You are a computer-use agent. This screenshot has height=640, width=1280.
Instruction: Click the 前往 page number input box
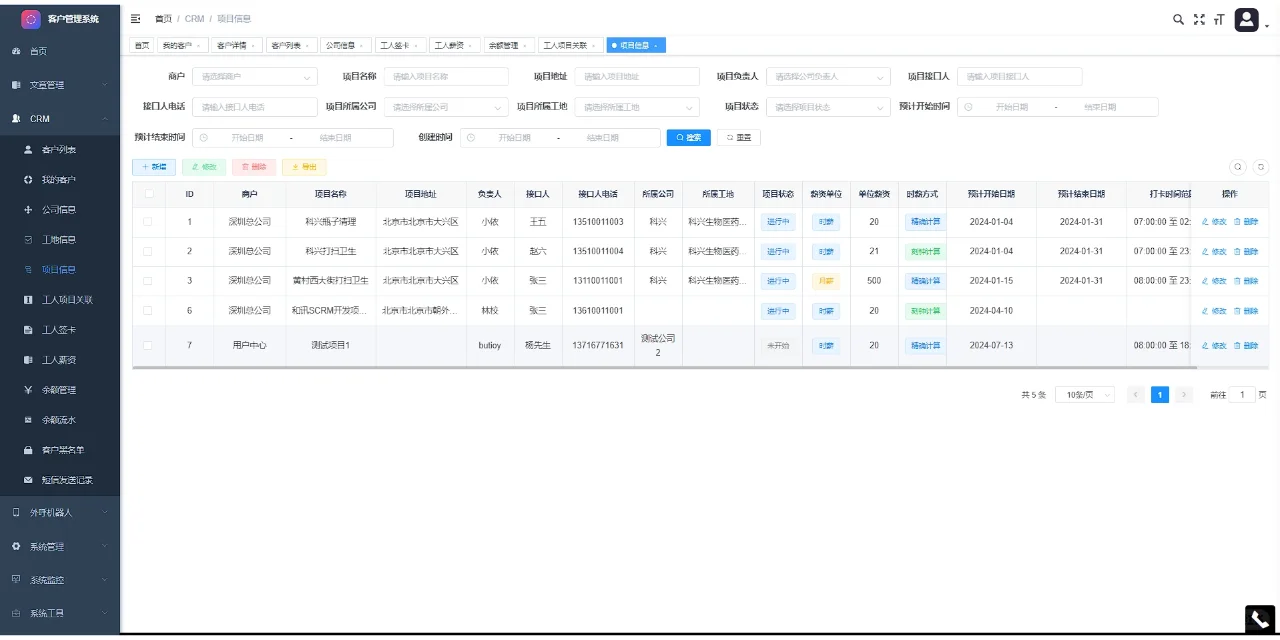(1242, 394)
